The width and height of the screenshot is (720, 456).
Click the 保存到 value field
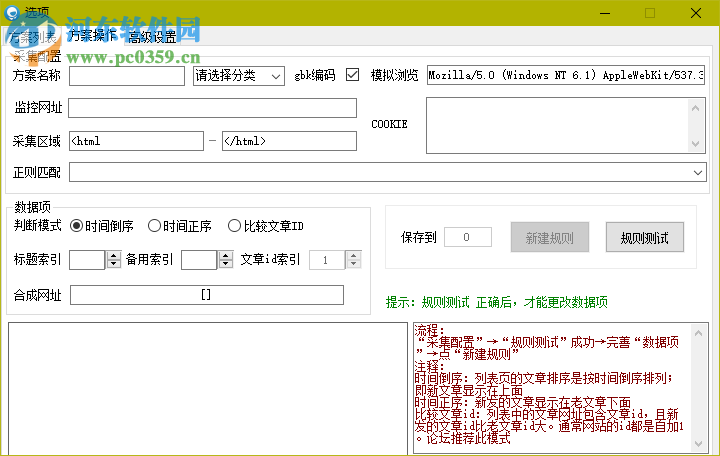click(x=467, y=237)
